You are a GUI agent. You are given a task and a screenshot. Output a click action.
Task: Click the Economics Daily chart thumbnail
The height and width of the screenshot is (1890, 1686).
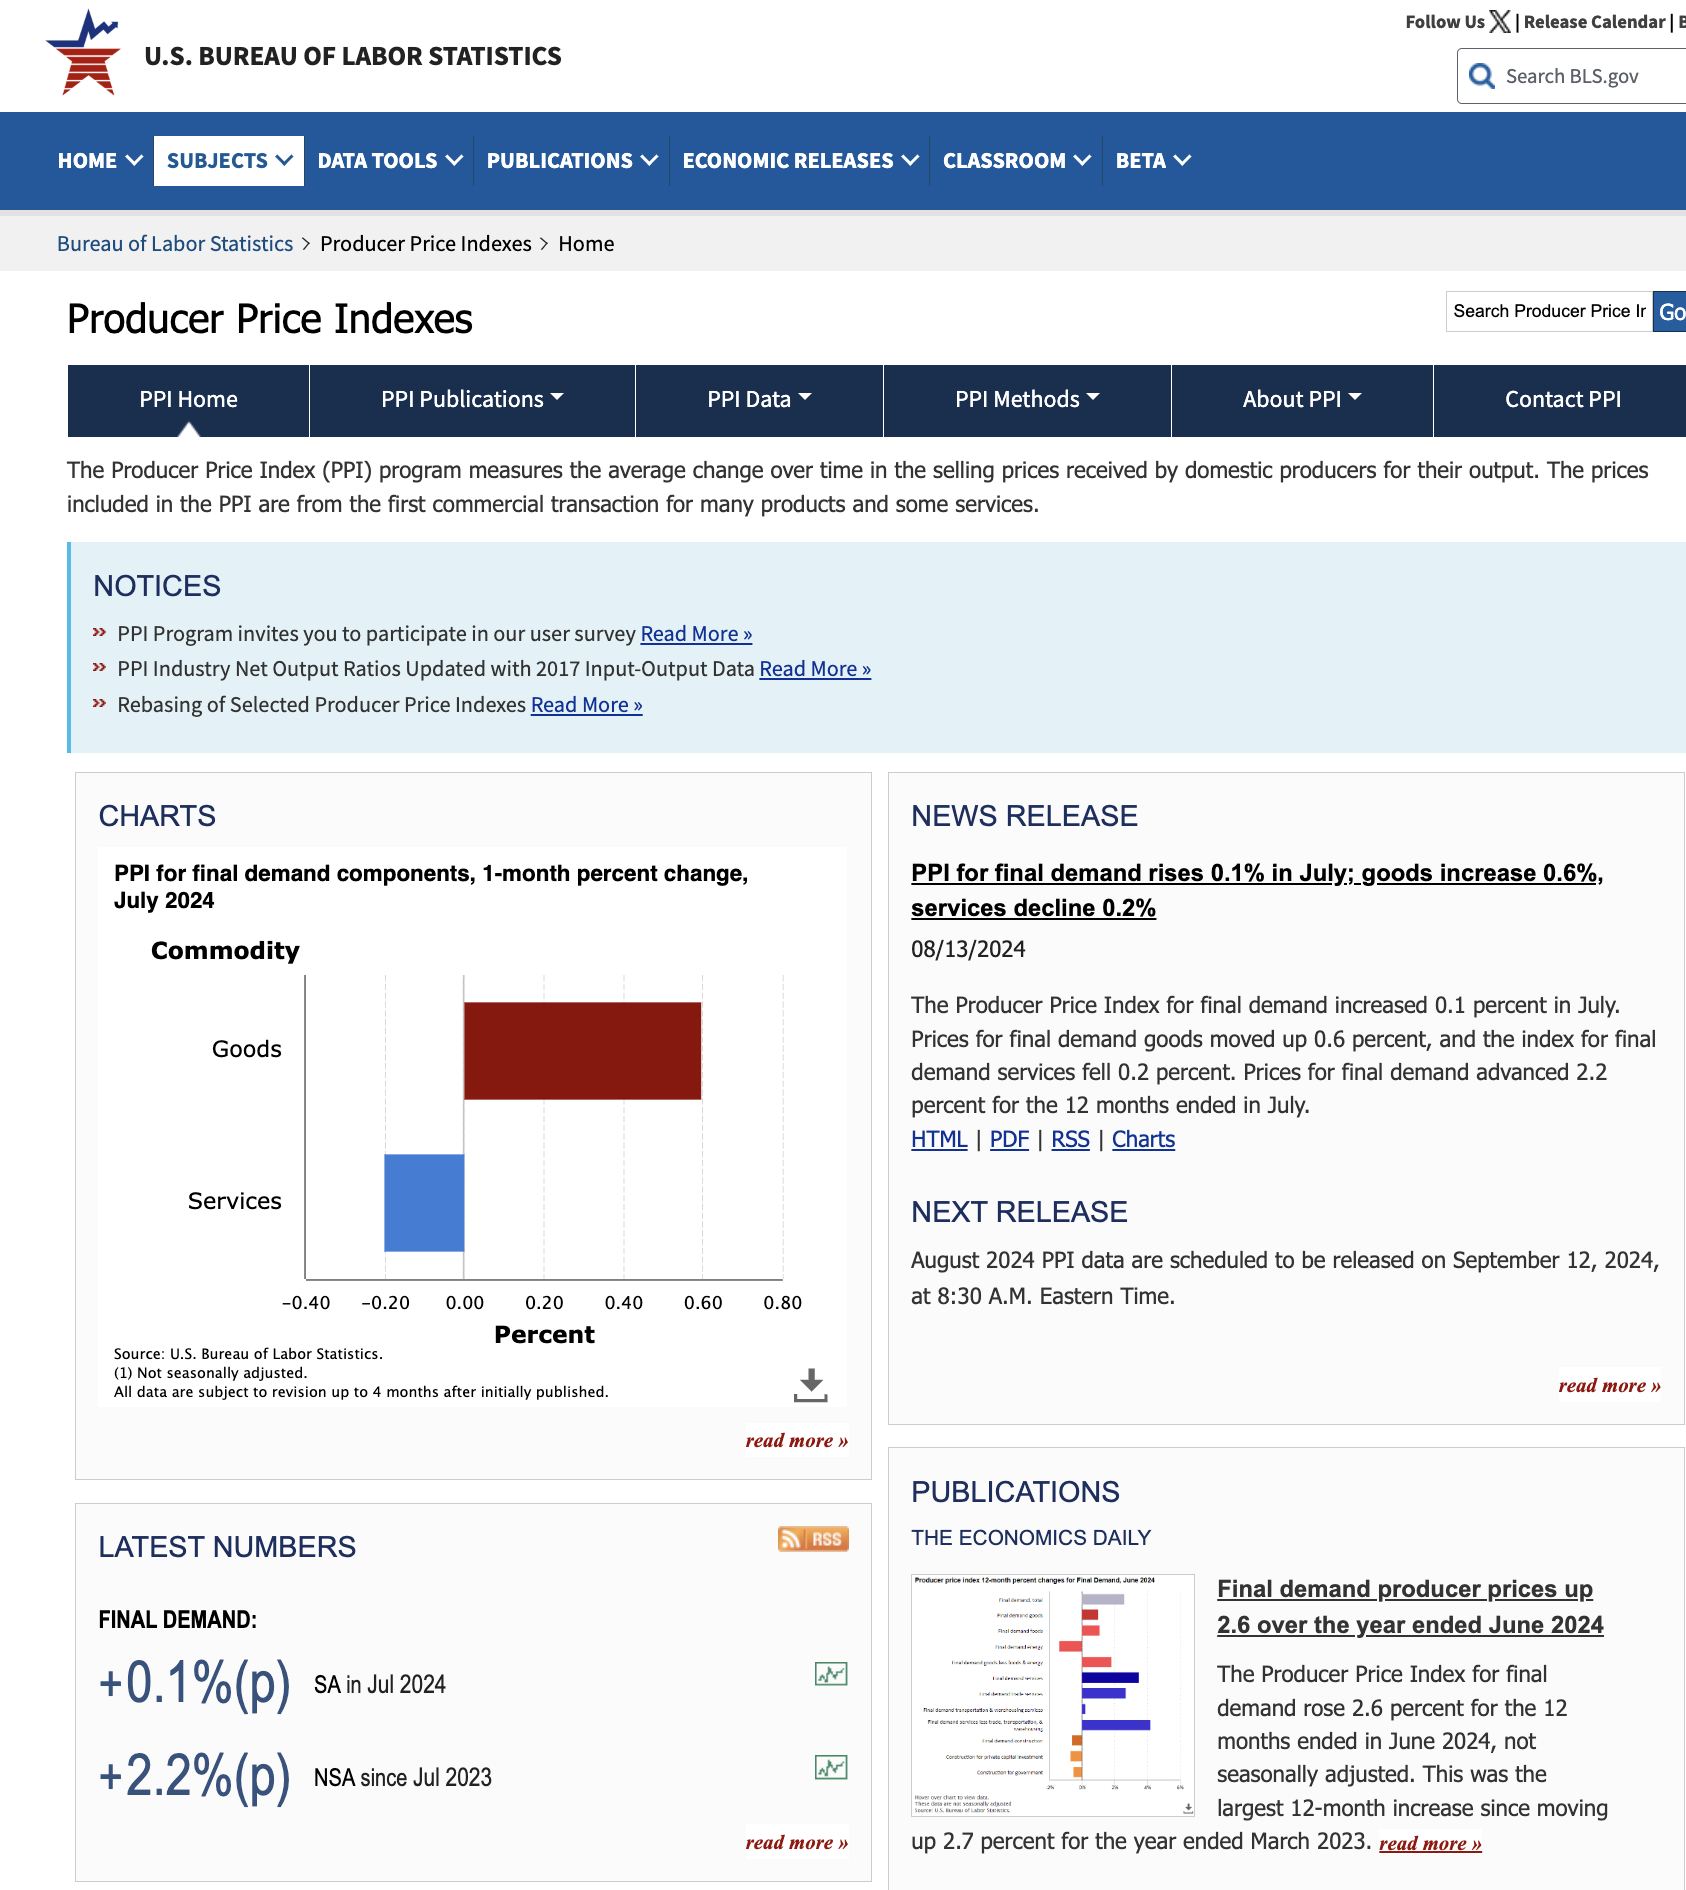pyautogui.click(x=1053, y=1695)
